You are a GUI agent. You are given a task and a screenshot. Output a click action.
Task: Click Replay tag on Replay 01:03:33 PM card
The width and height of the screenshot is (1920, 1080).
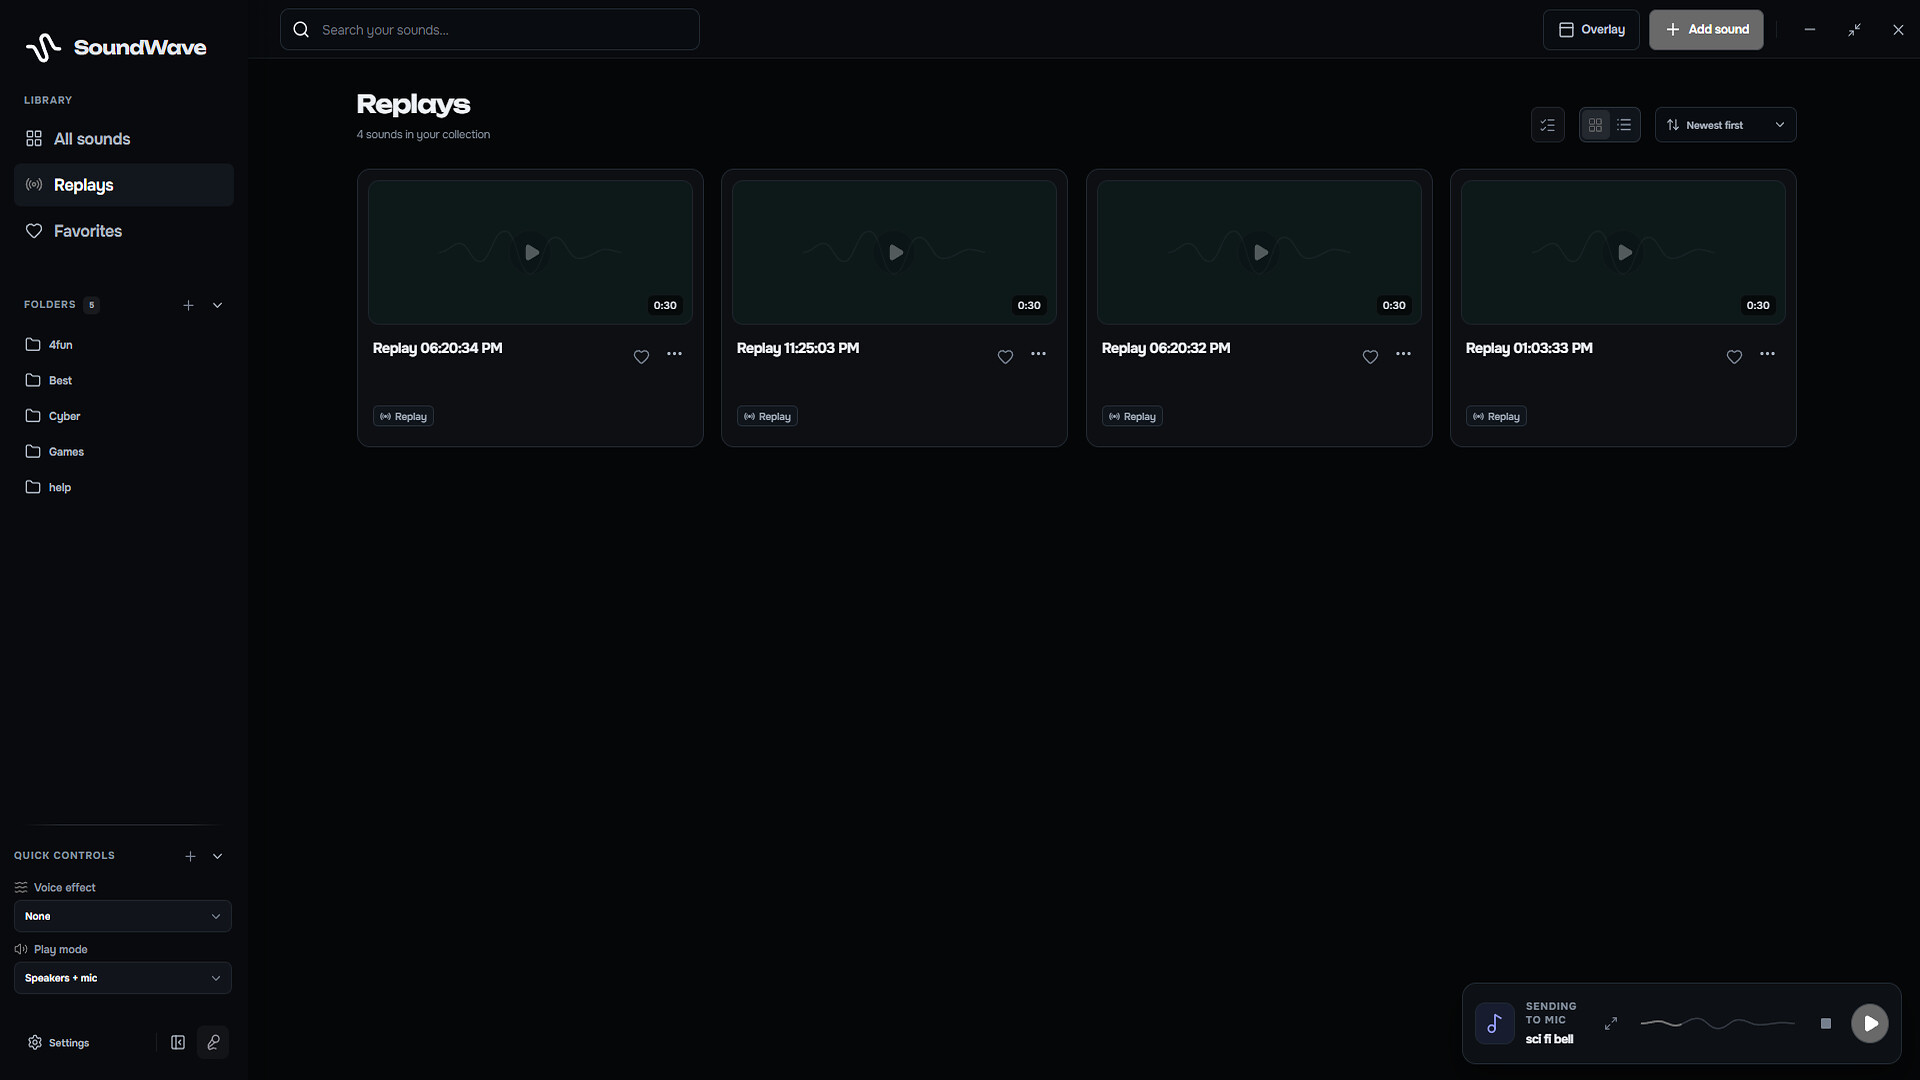1496,417
